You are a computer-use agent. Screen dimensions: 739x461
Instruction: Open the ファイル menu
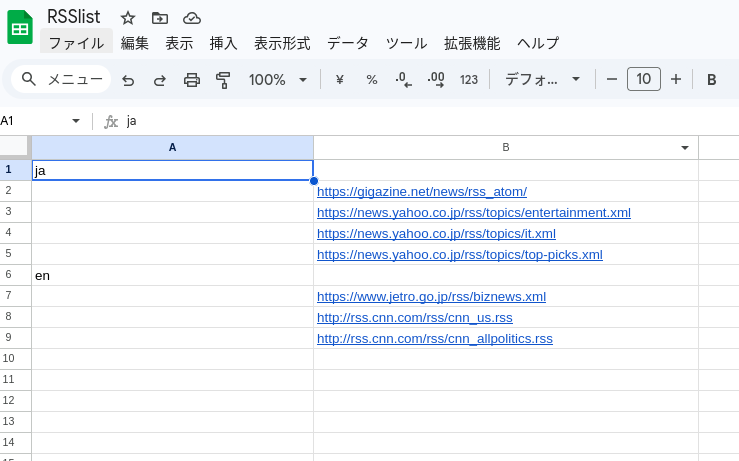click(x=76, y=43)
